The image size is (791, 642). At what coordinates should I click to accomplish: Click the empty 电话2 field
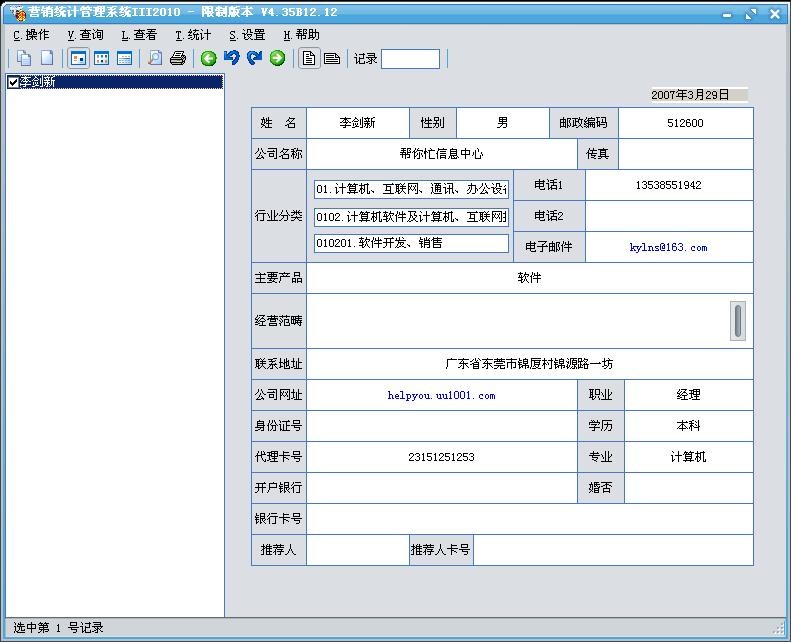point(669,216)
